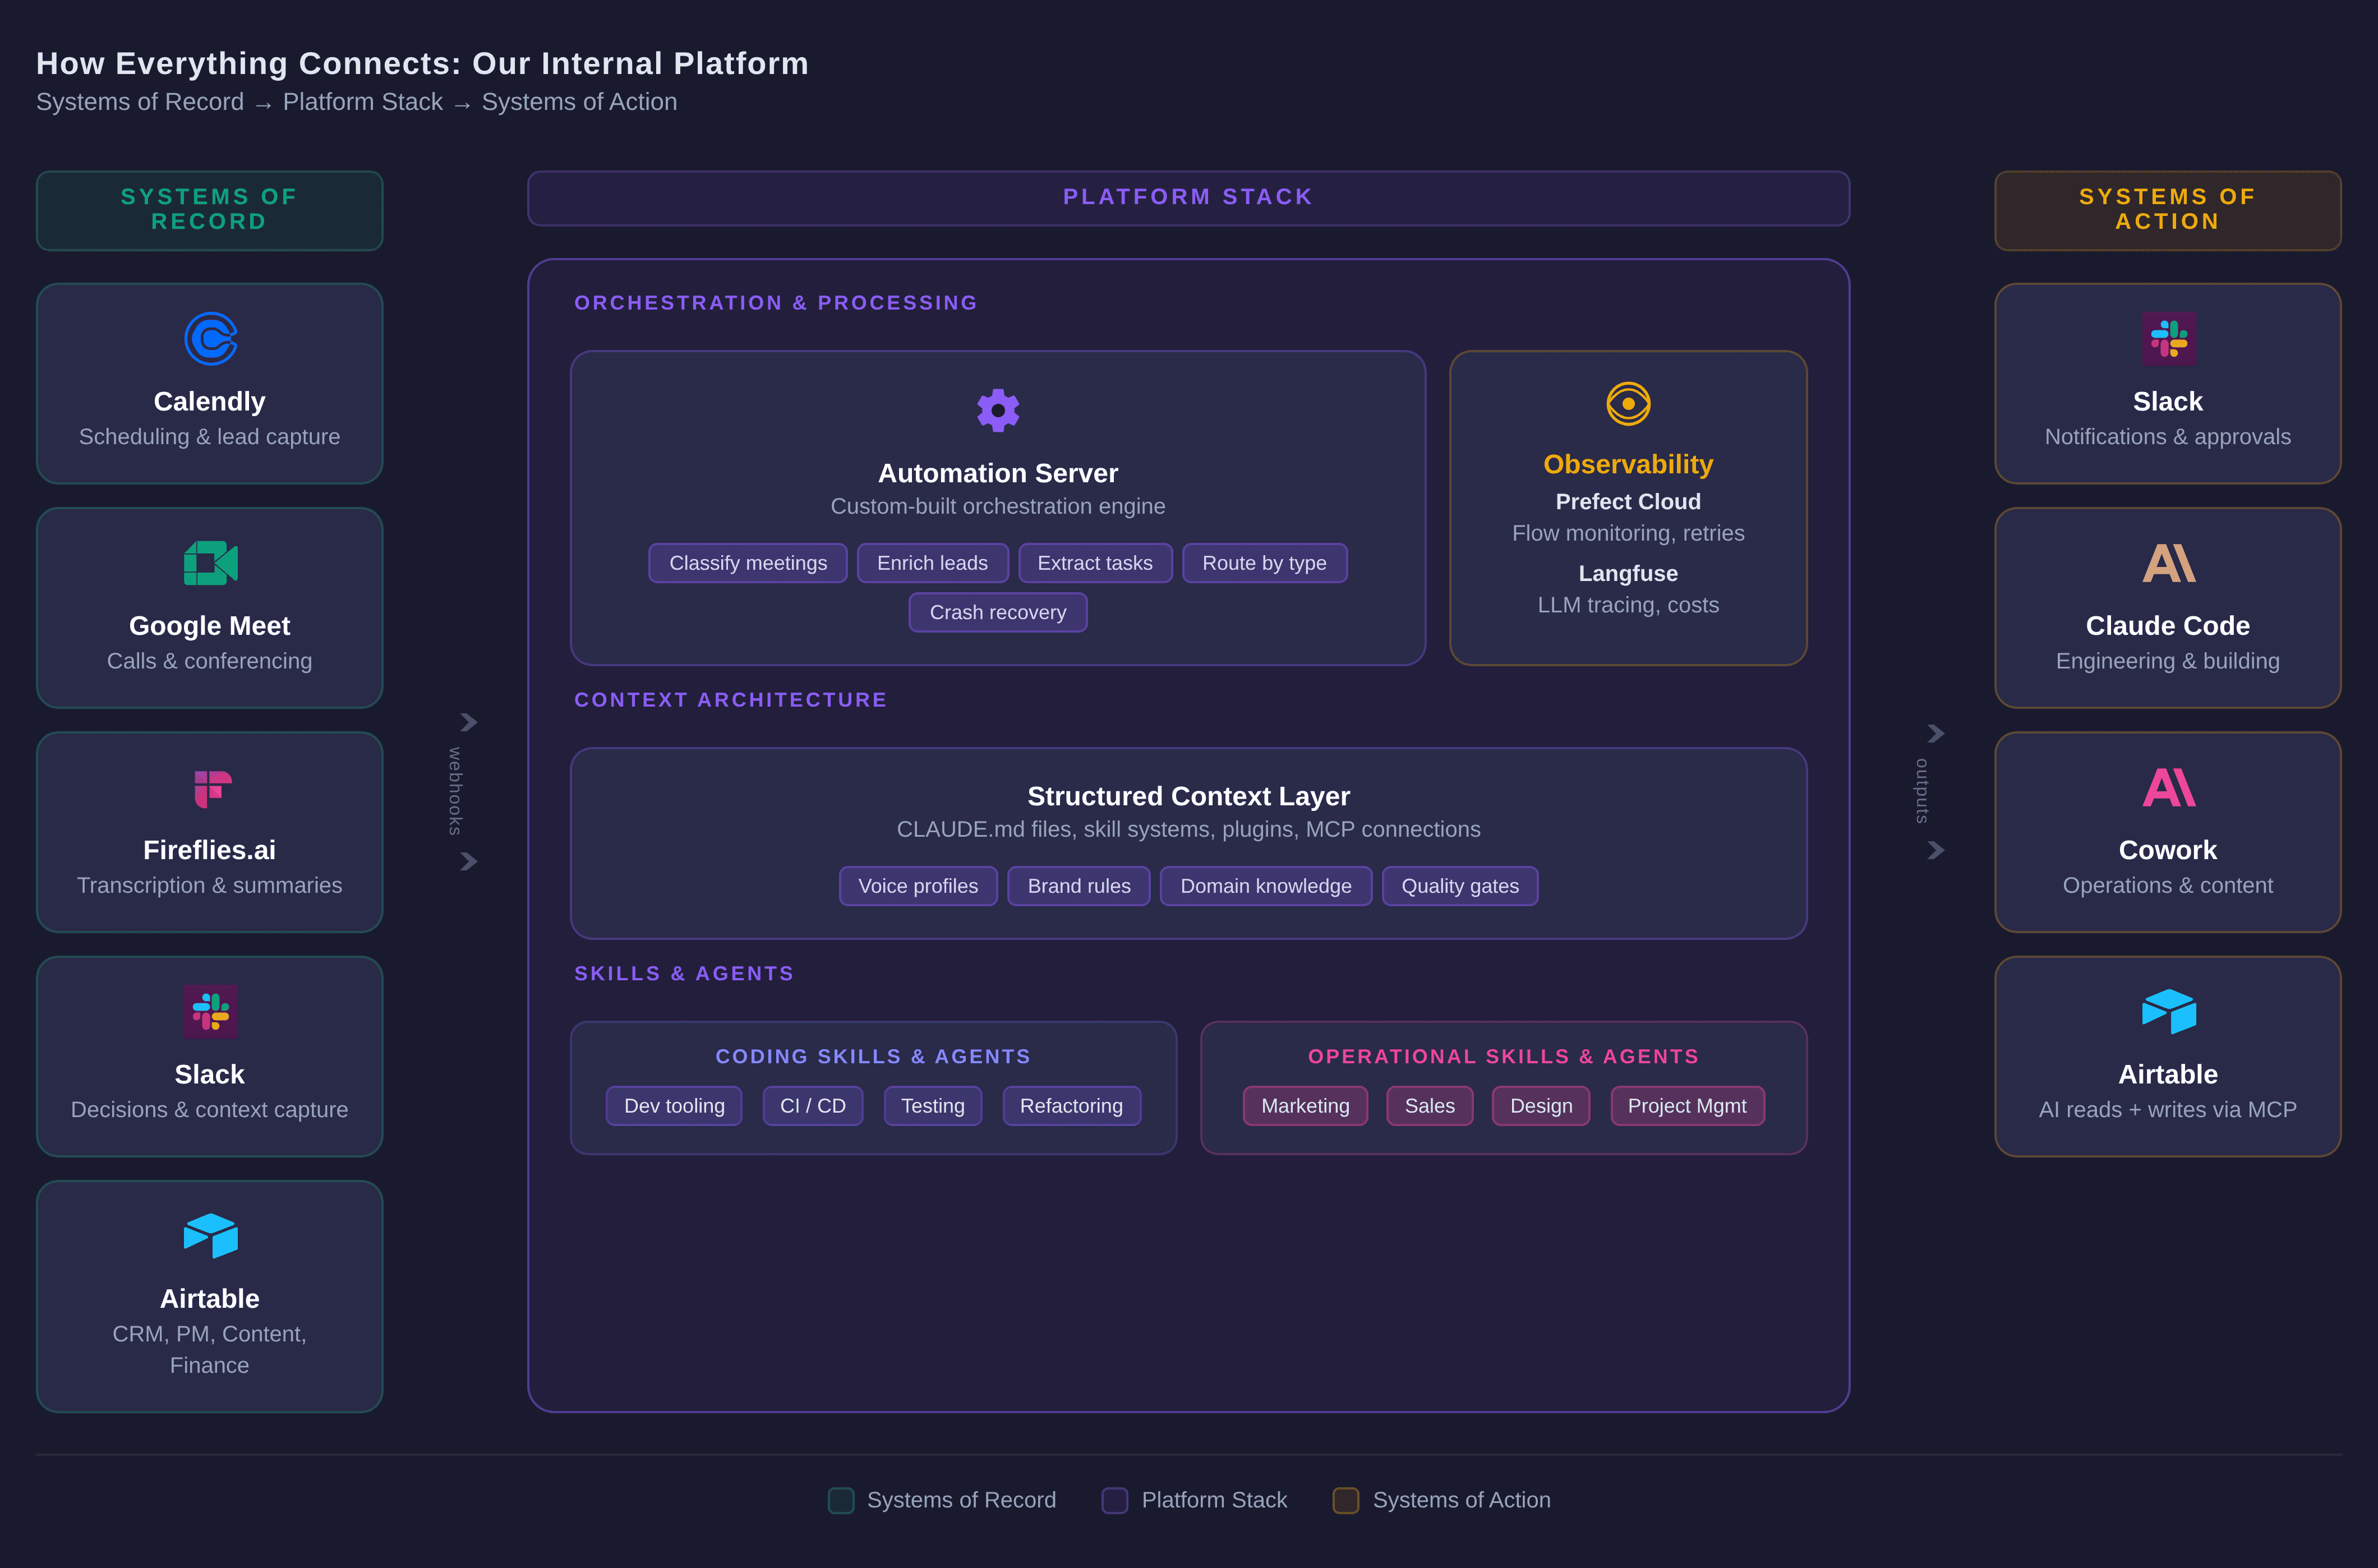
Task: Click the lower webhooks chevron arrow
Action: click(x=468, y=861)
